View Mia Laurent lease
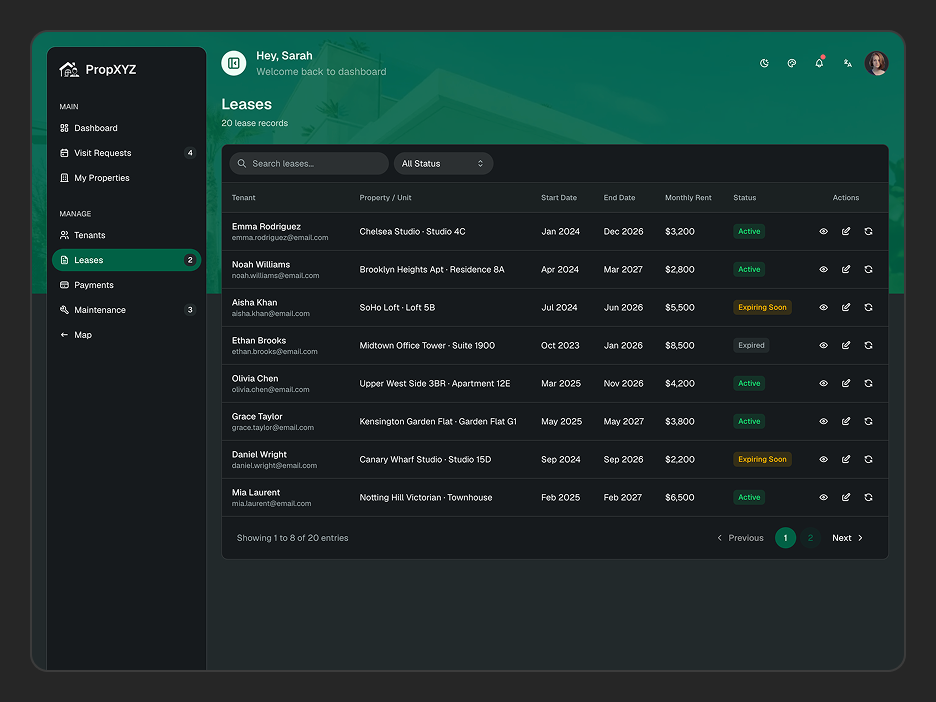 click(823, 497)
